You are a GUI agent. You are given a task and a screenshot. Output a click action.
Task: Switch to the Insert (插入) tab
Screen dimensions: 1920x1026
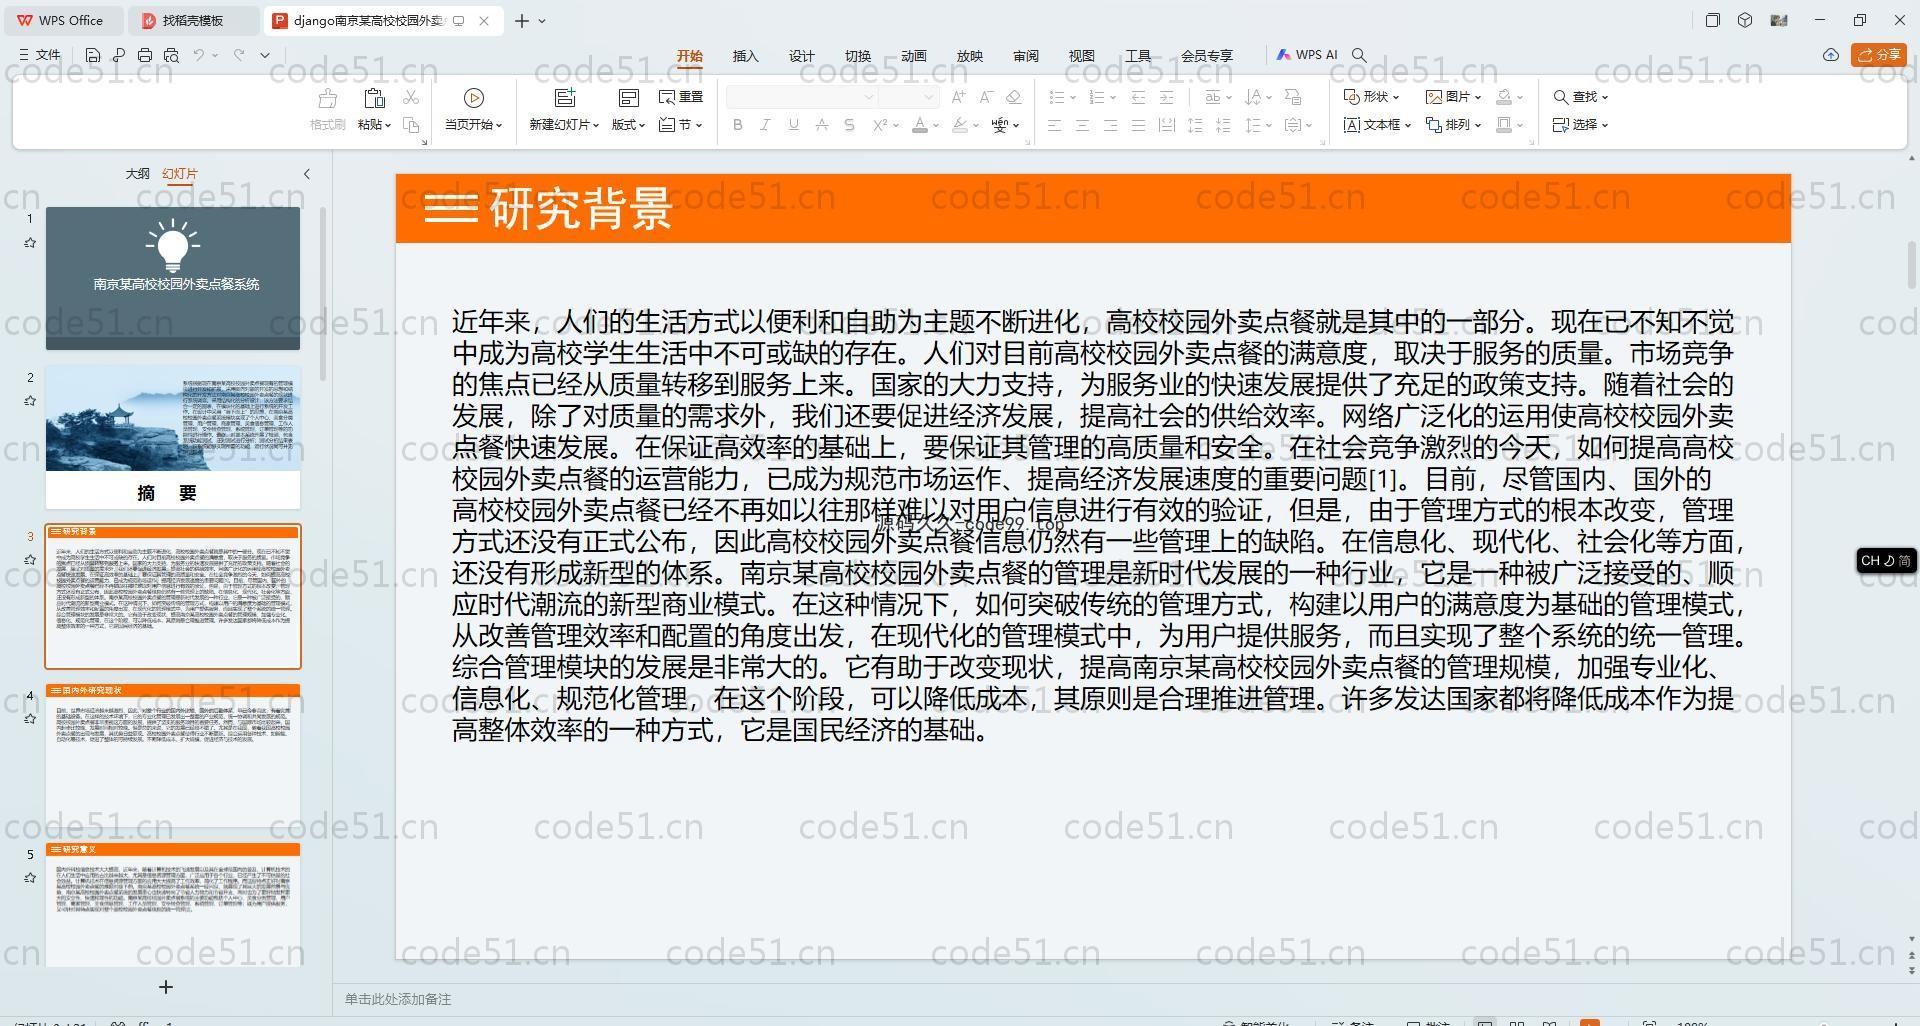[746, 56]
